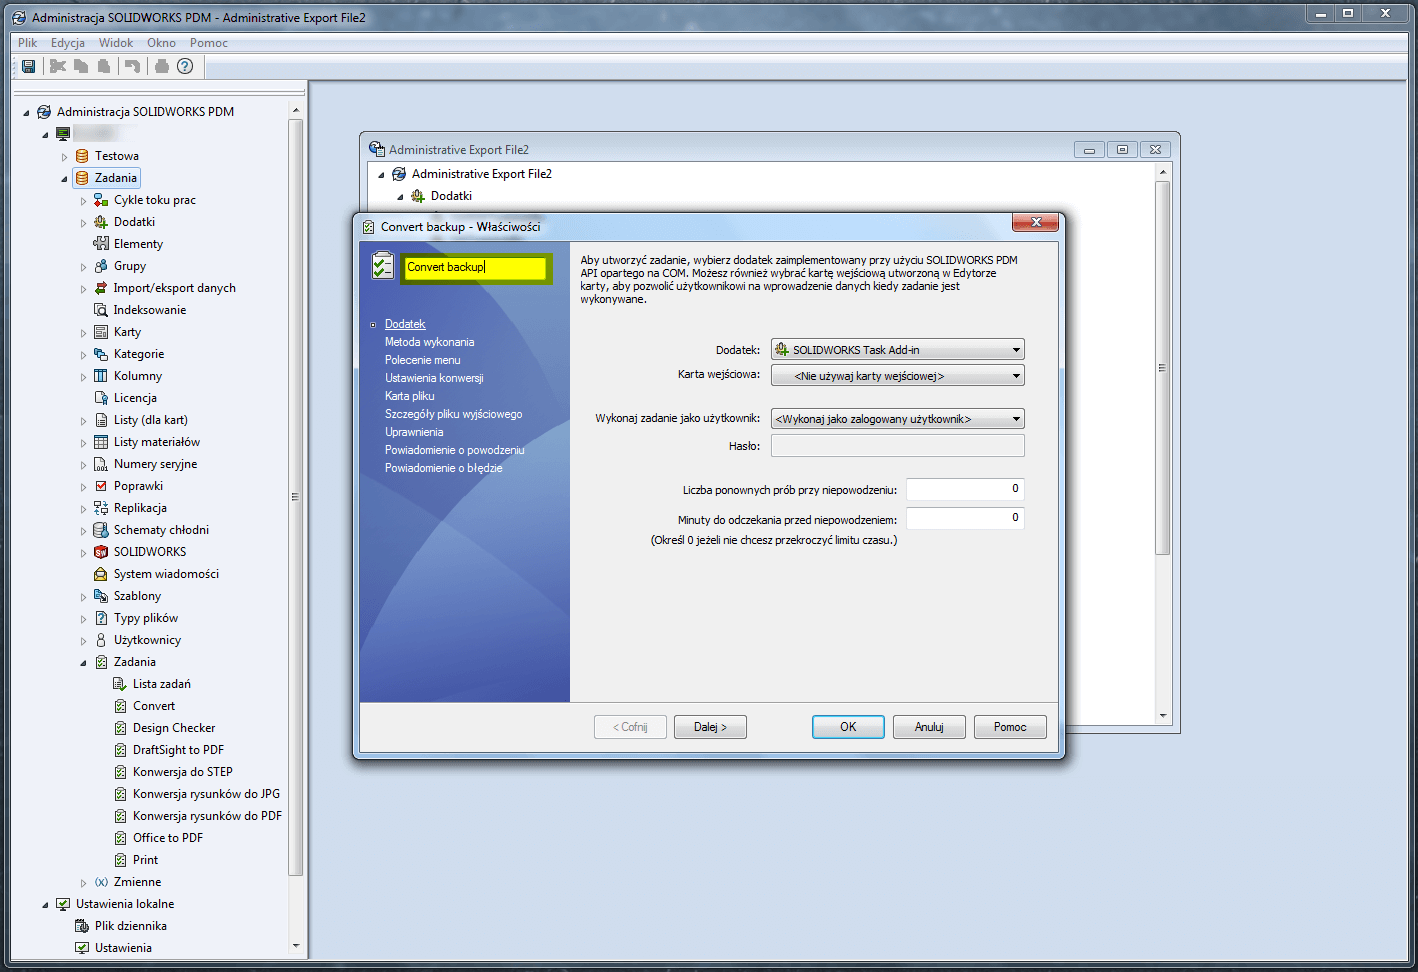Collapse the Zadania tasks subtree

[84, 662]
